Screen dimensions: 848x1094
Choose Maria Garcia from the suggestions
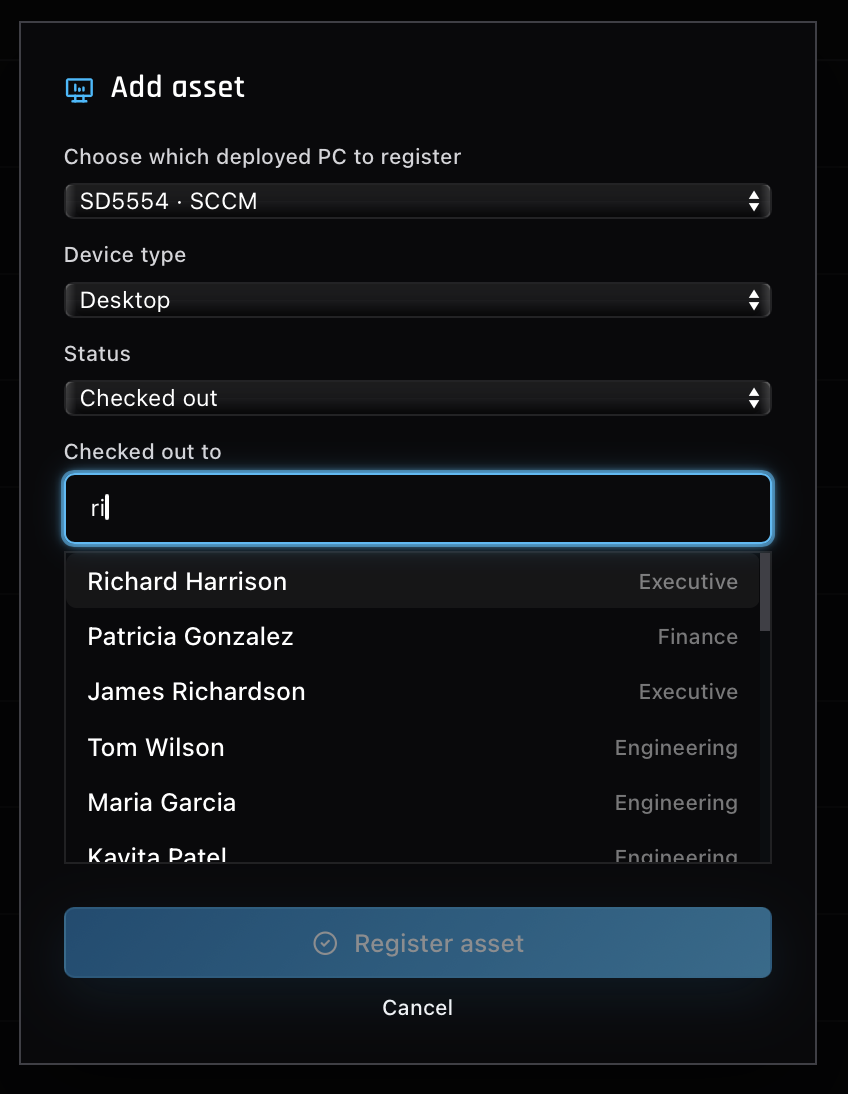412,802
